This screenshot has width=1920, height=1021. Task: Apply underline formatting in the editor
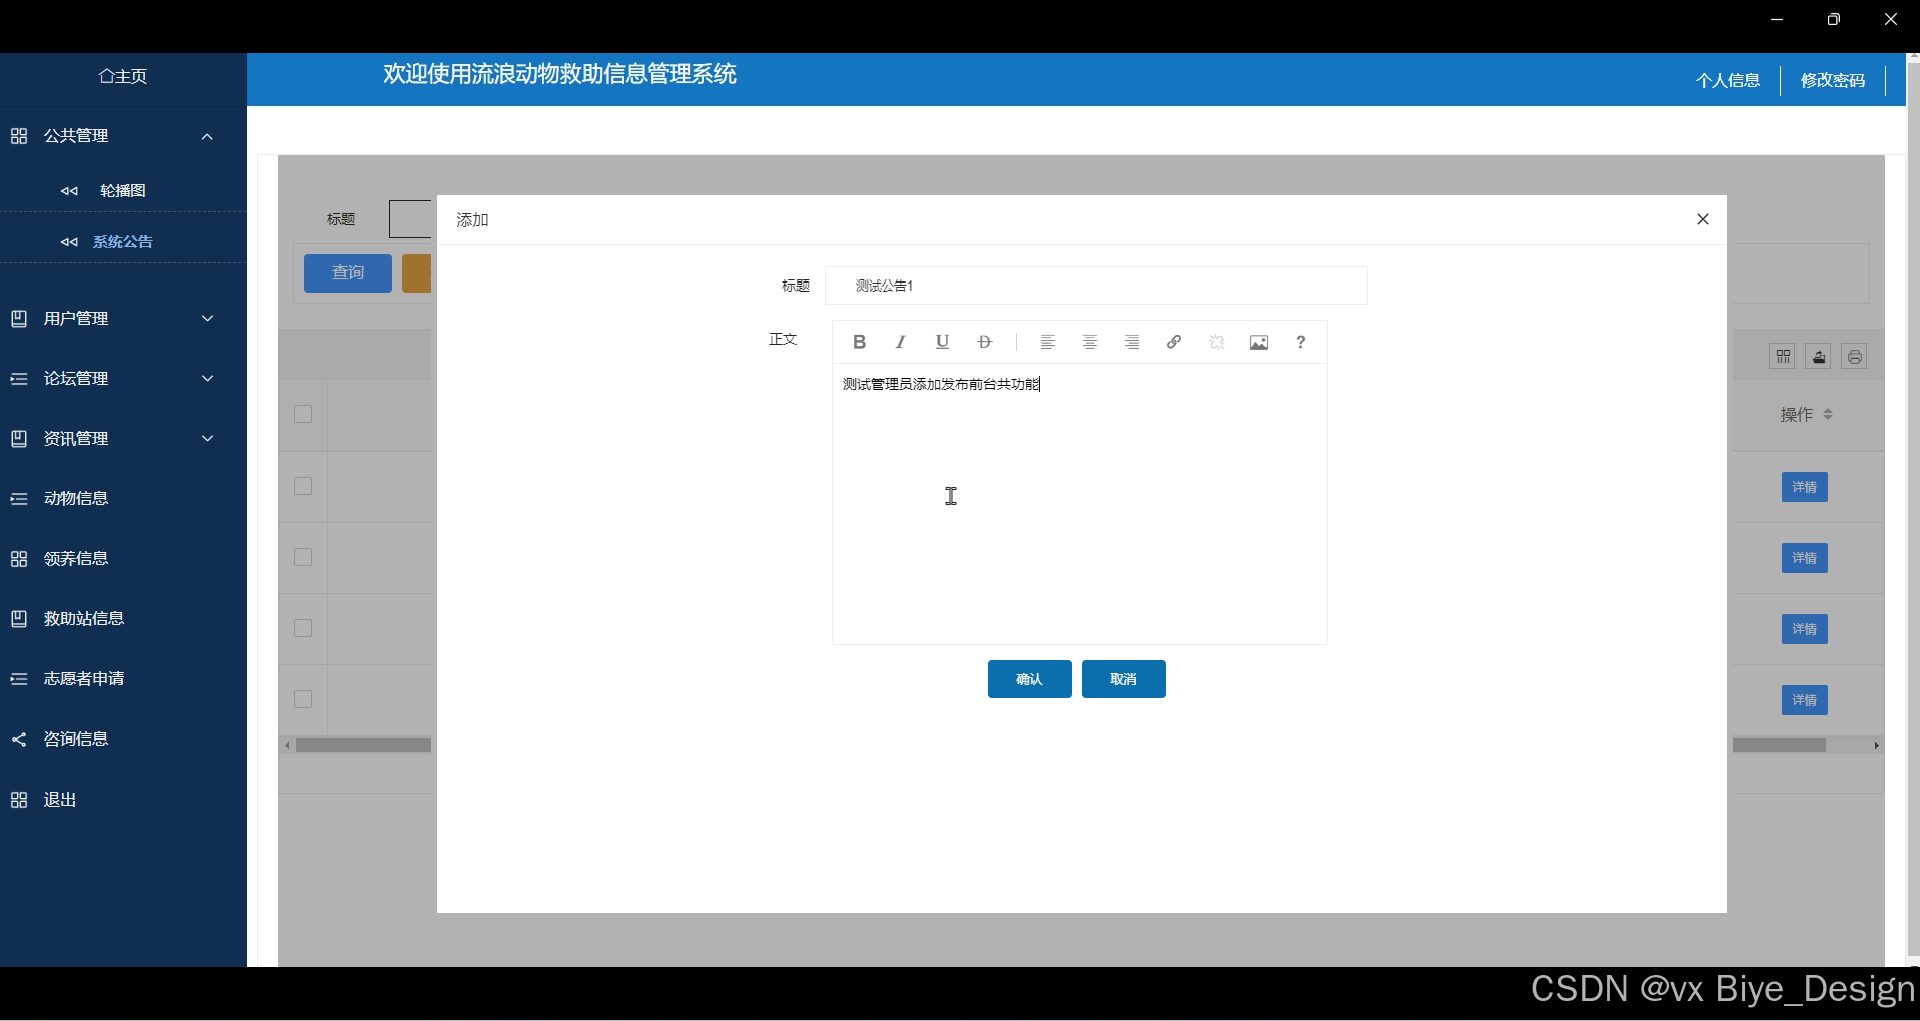pyautogui.click(x=942, y=342)
